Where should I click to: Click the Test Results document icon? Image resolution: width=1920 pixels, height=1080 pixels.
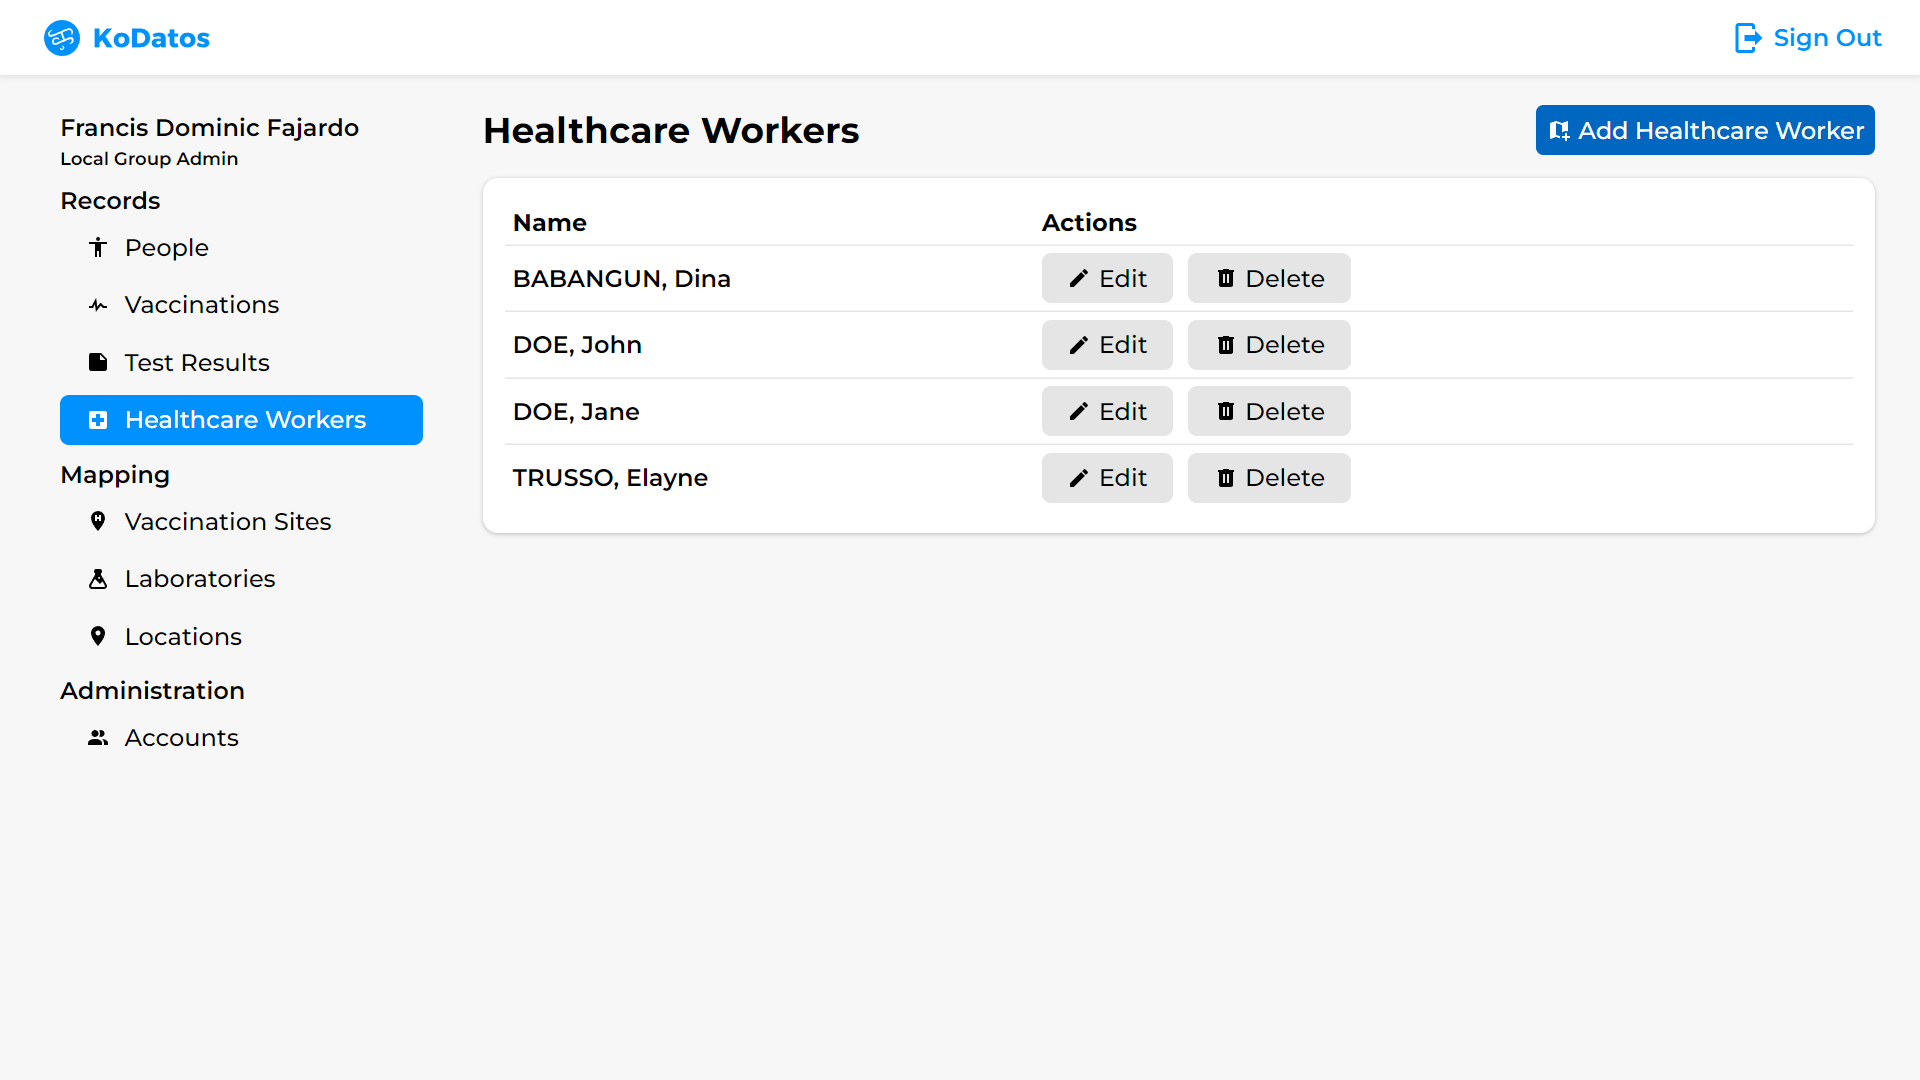[98, 362]
